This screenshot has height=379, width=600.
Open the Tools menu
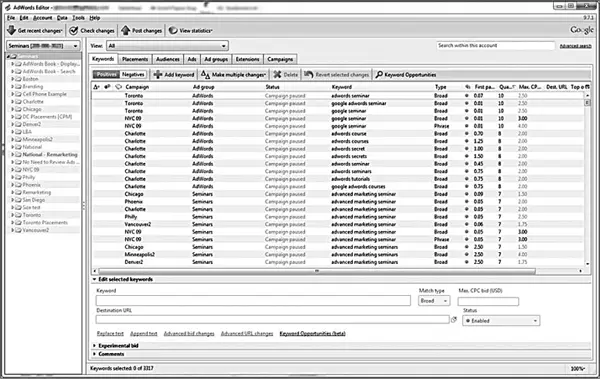(x=78, y=18)
